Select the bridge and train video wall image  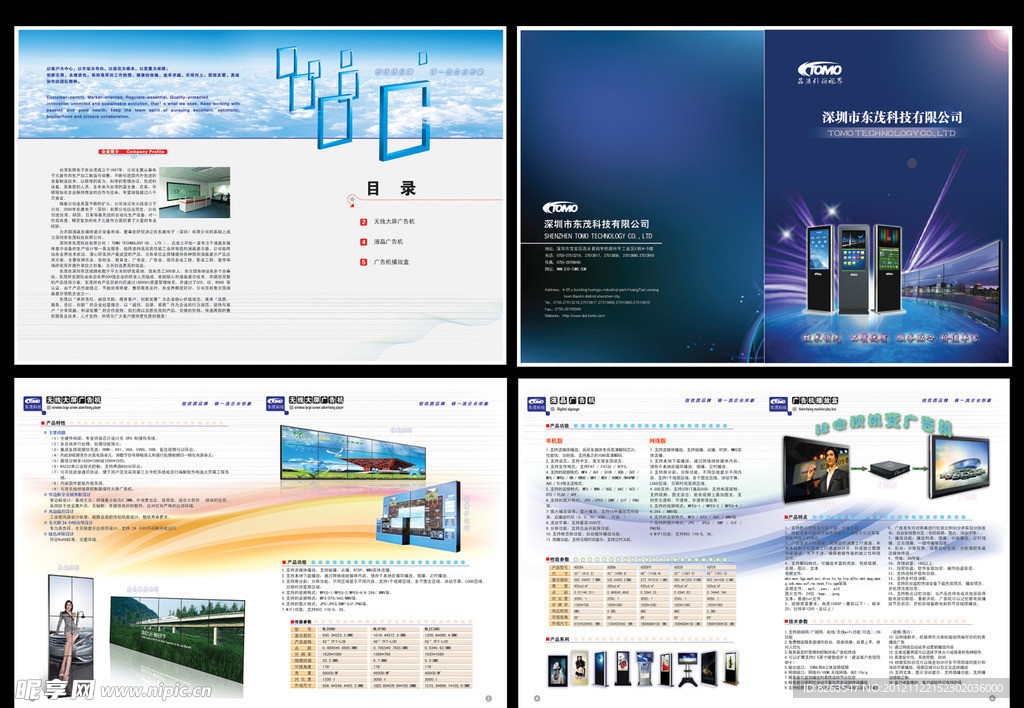(177, 639)
